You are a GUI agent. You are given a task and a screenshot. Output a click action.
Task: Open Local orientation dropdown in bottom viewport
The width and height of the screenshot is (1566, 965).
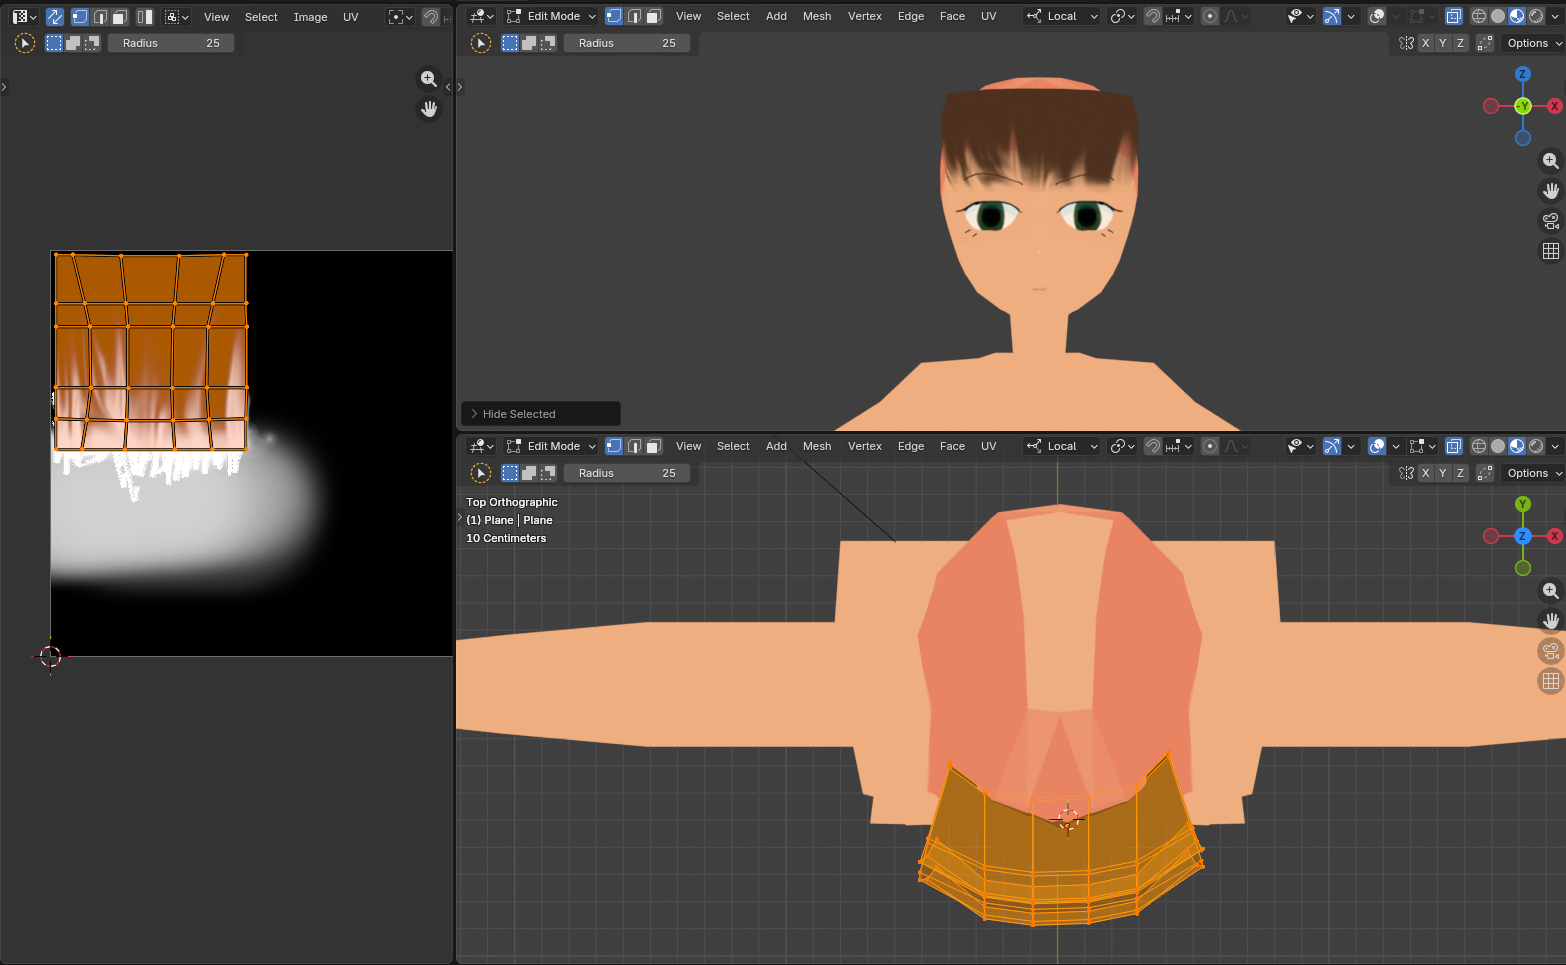[x=1062, y=446]
